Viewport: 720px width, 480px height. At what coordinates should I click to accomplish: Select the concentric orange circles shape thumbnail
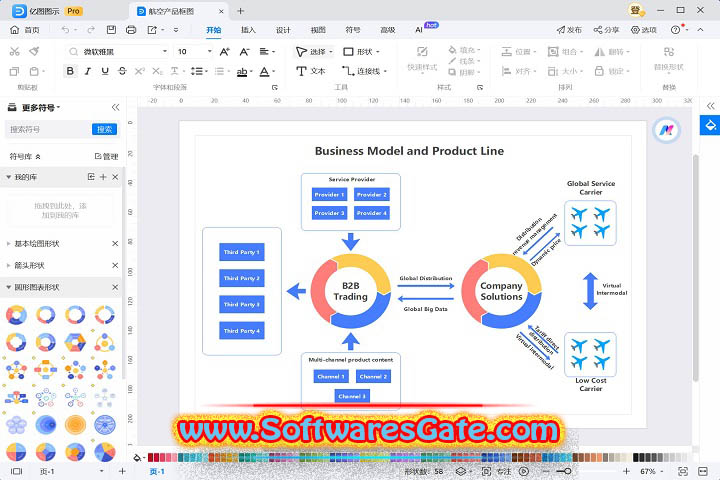[75, 425]
